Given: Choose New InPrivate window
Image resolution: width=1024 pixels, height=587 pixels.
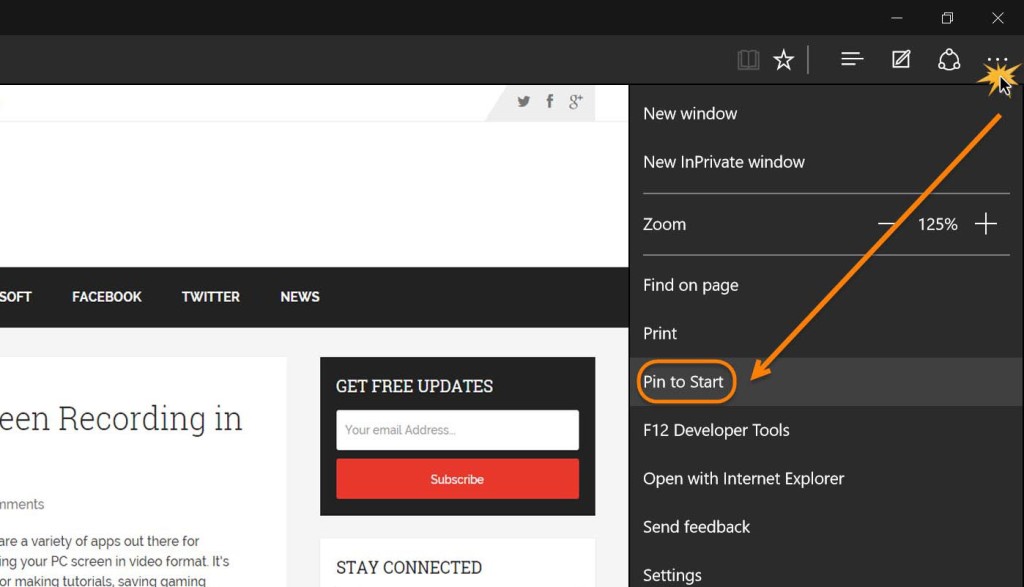Looking at the screenshot, I should (x=723, y=162).
